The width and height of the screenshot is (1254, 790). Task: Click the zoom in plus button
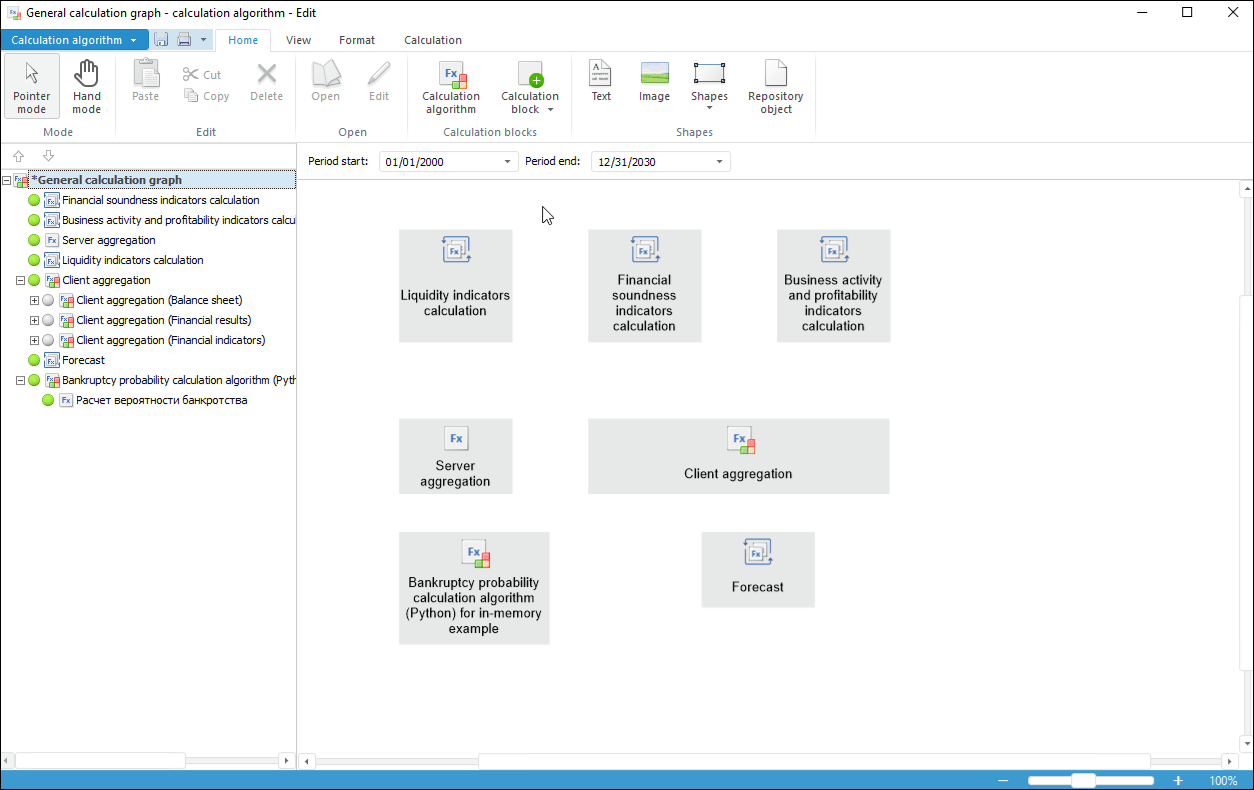click(x=1178, y=781)
